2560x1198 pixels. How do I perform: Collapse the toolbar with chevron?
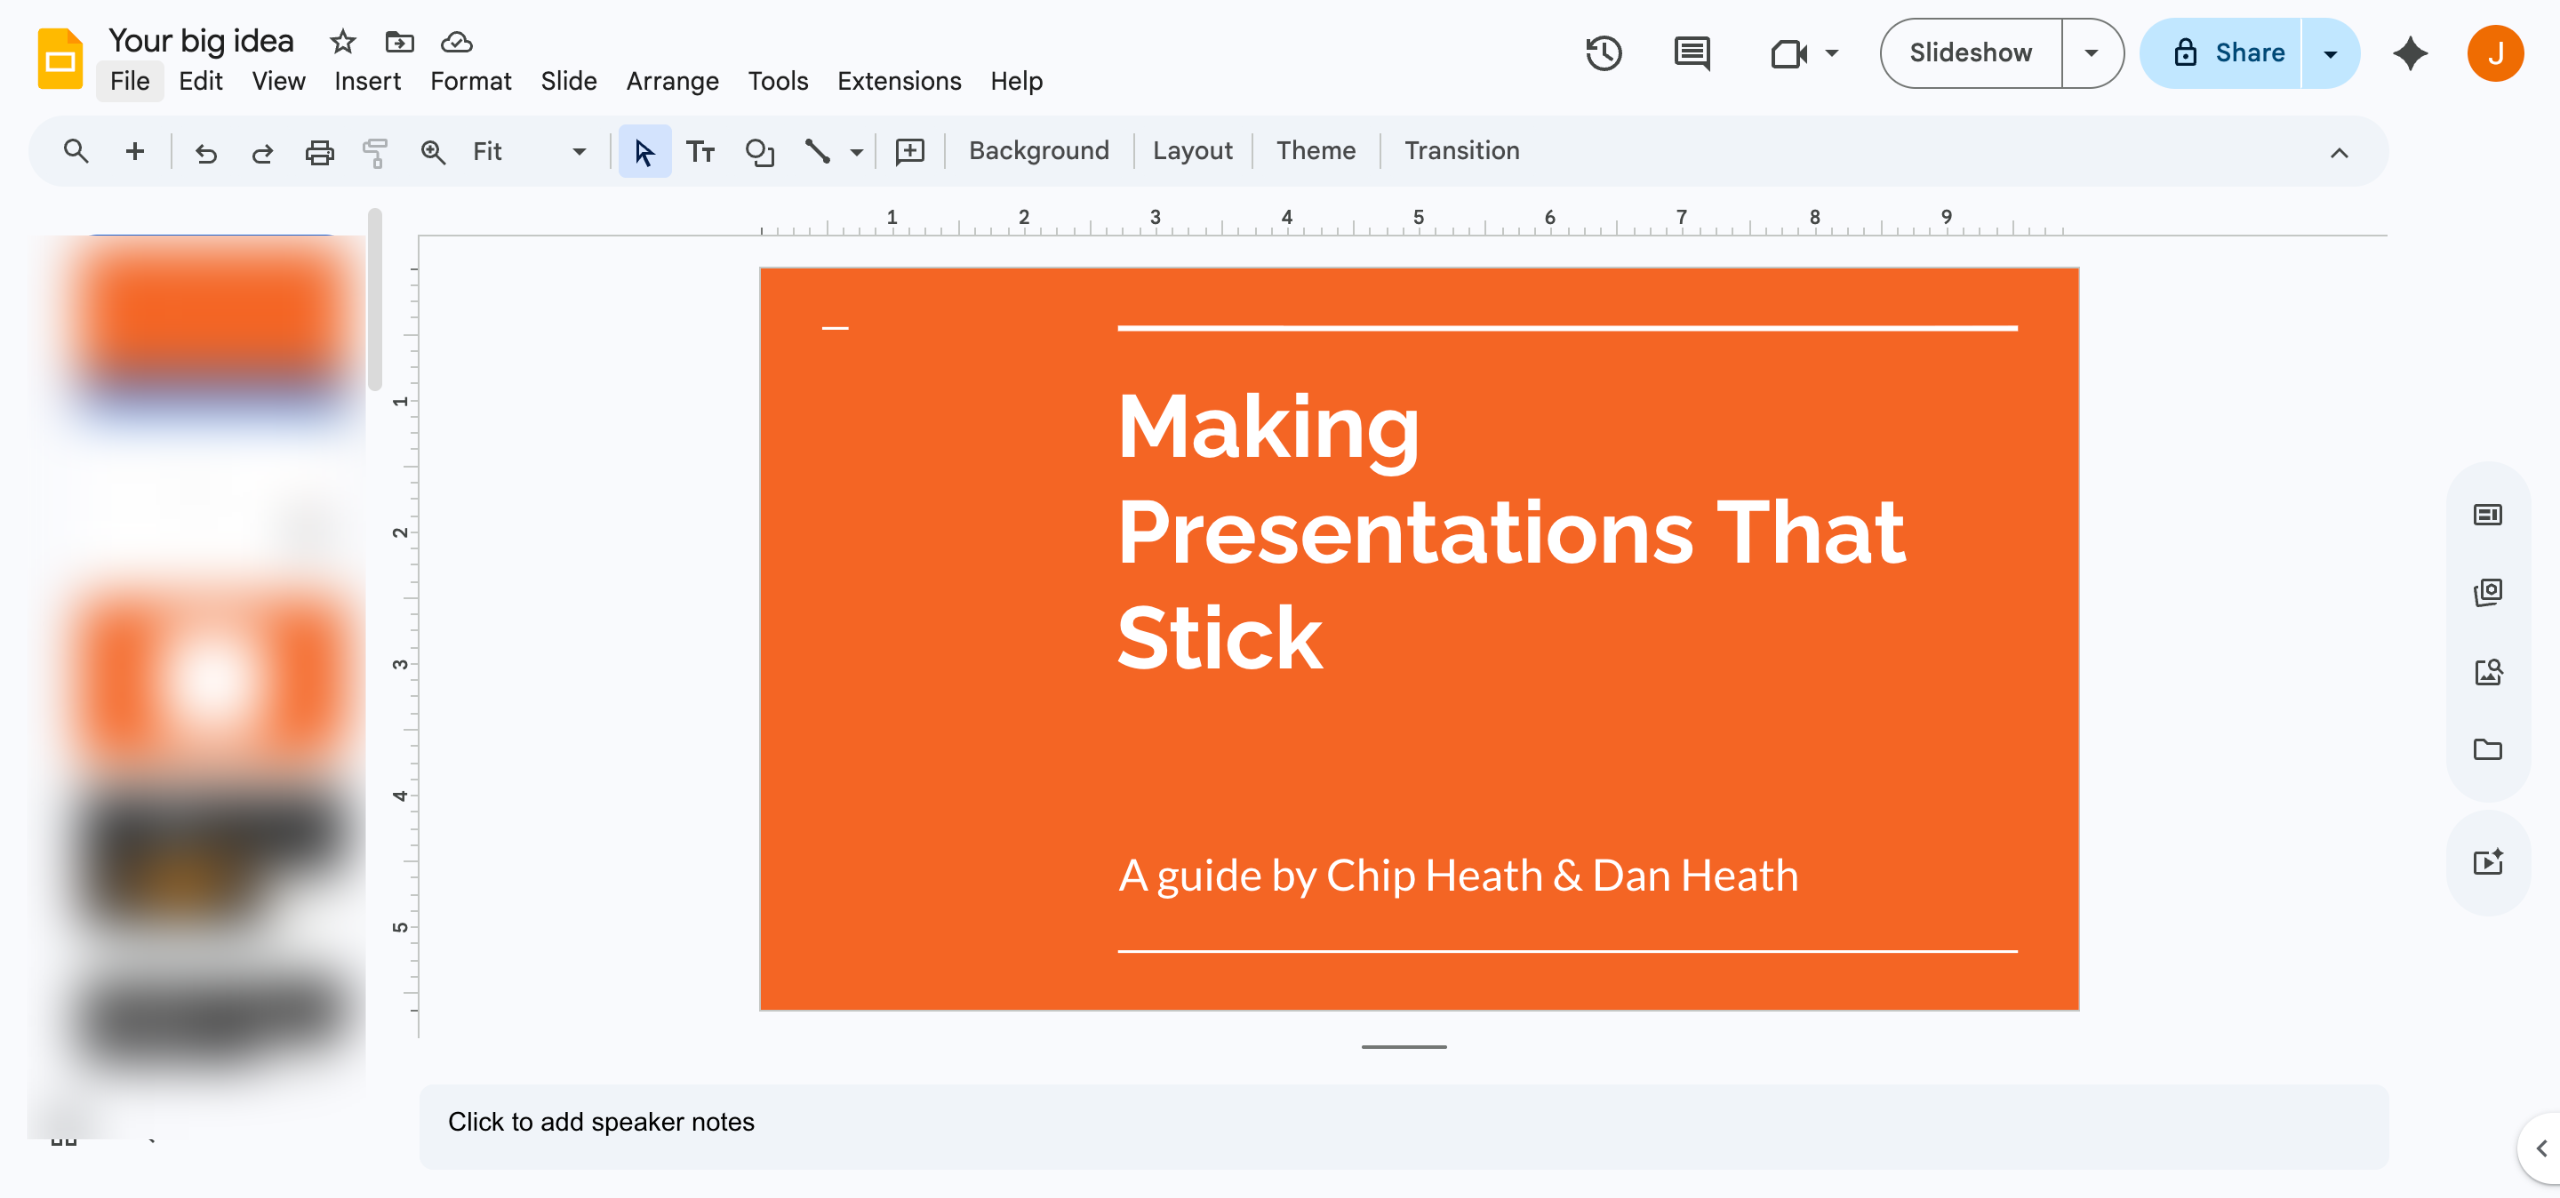[2338, 153]
